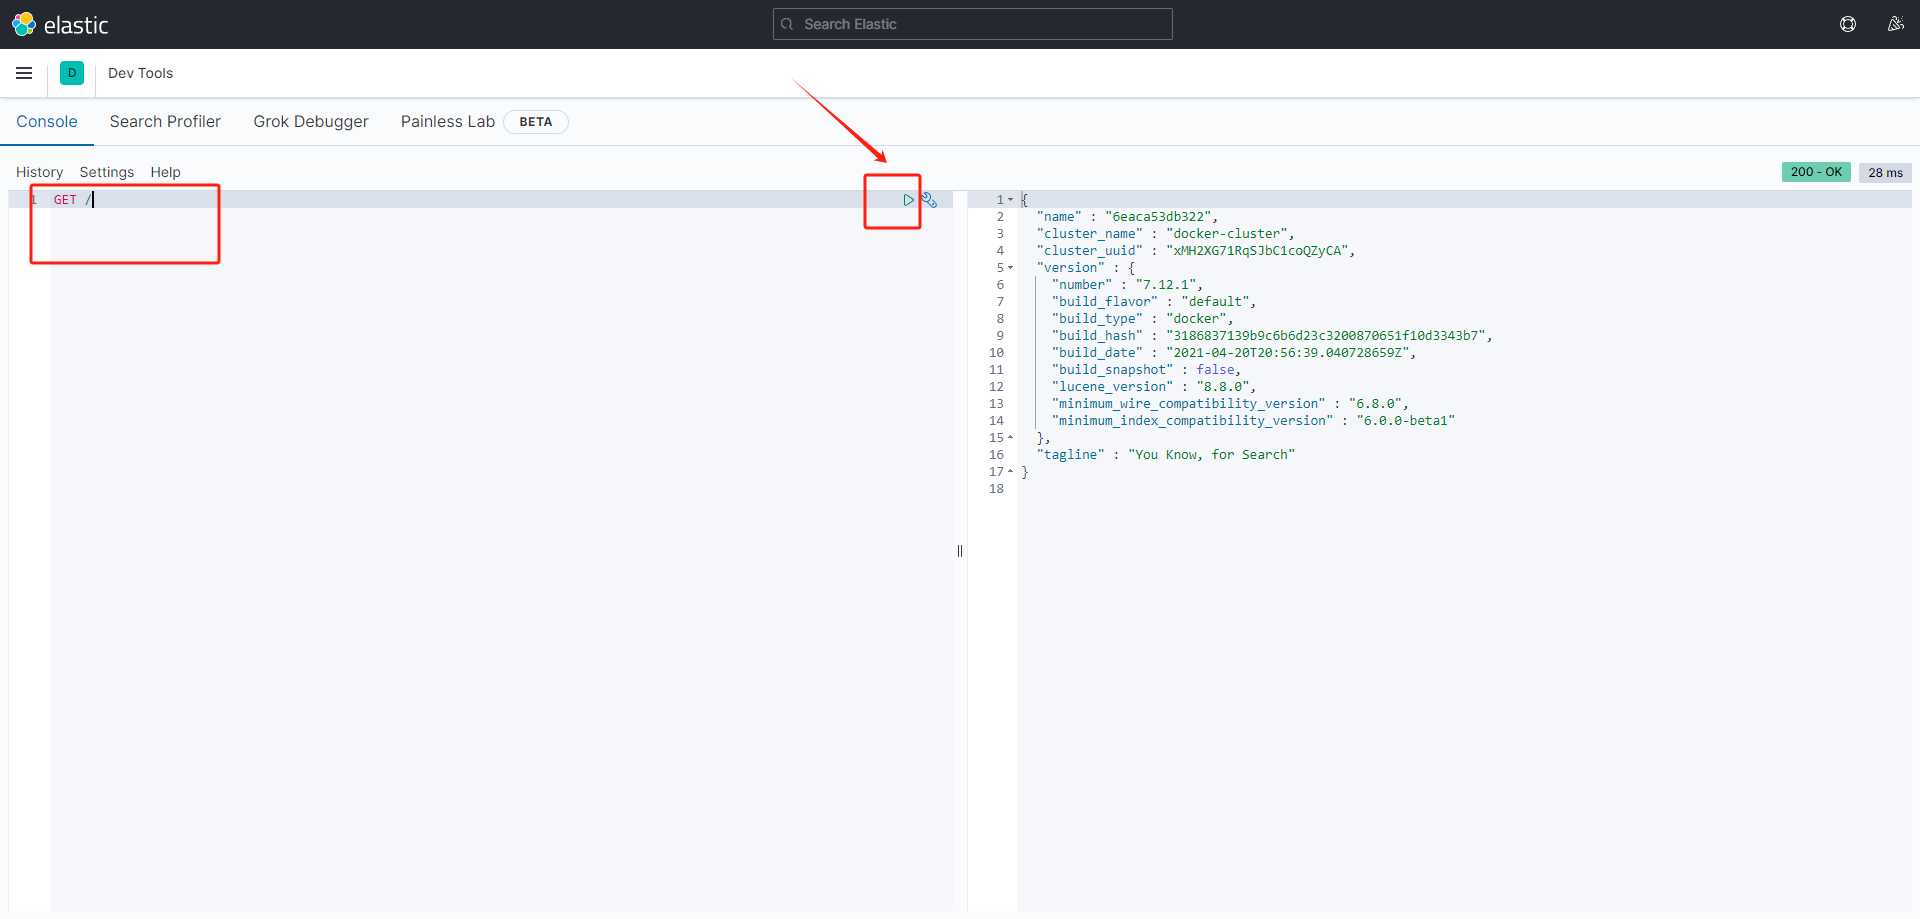Image resolution: width=1920 pixels, height=919 pixels.
Task: Click the panel resize divider handle
Action: [960, 551]
